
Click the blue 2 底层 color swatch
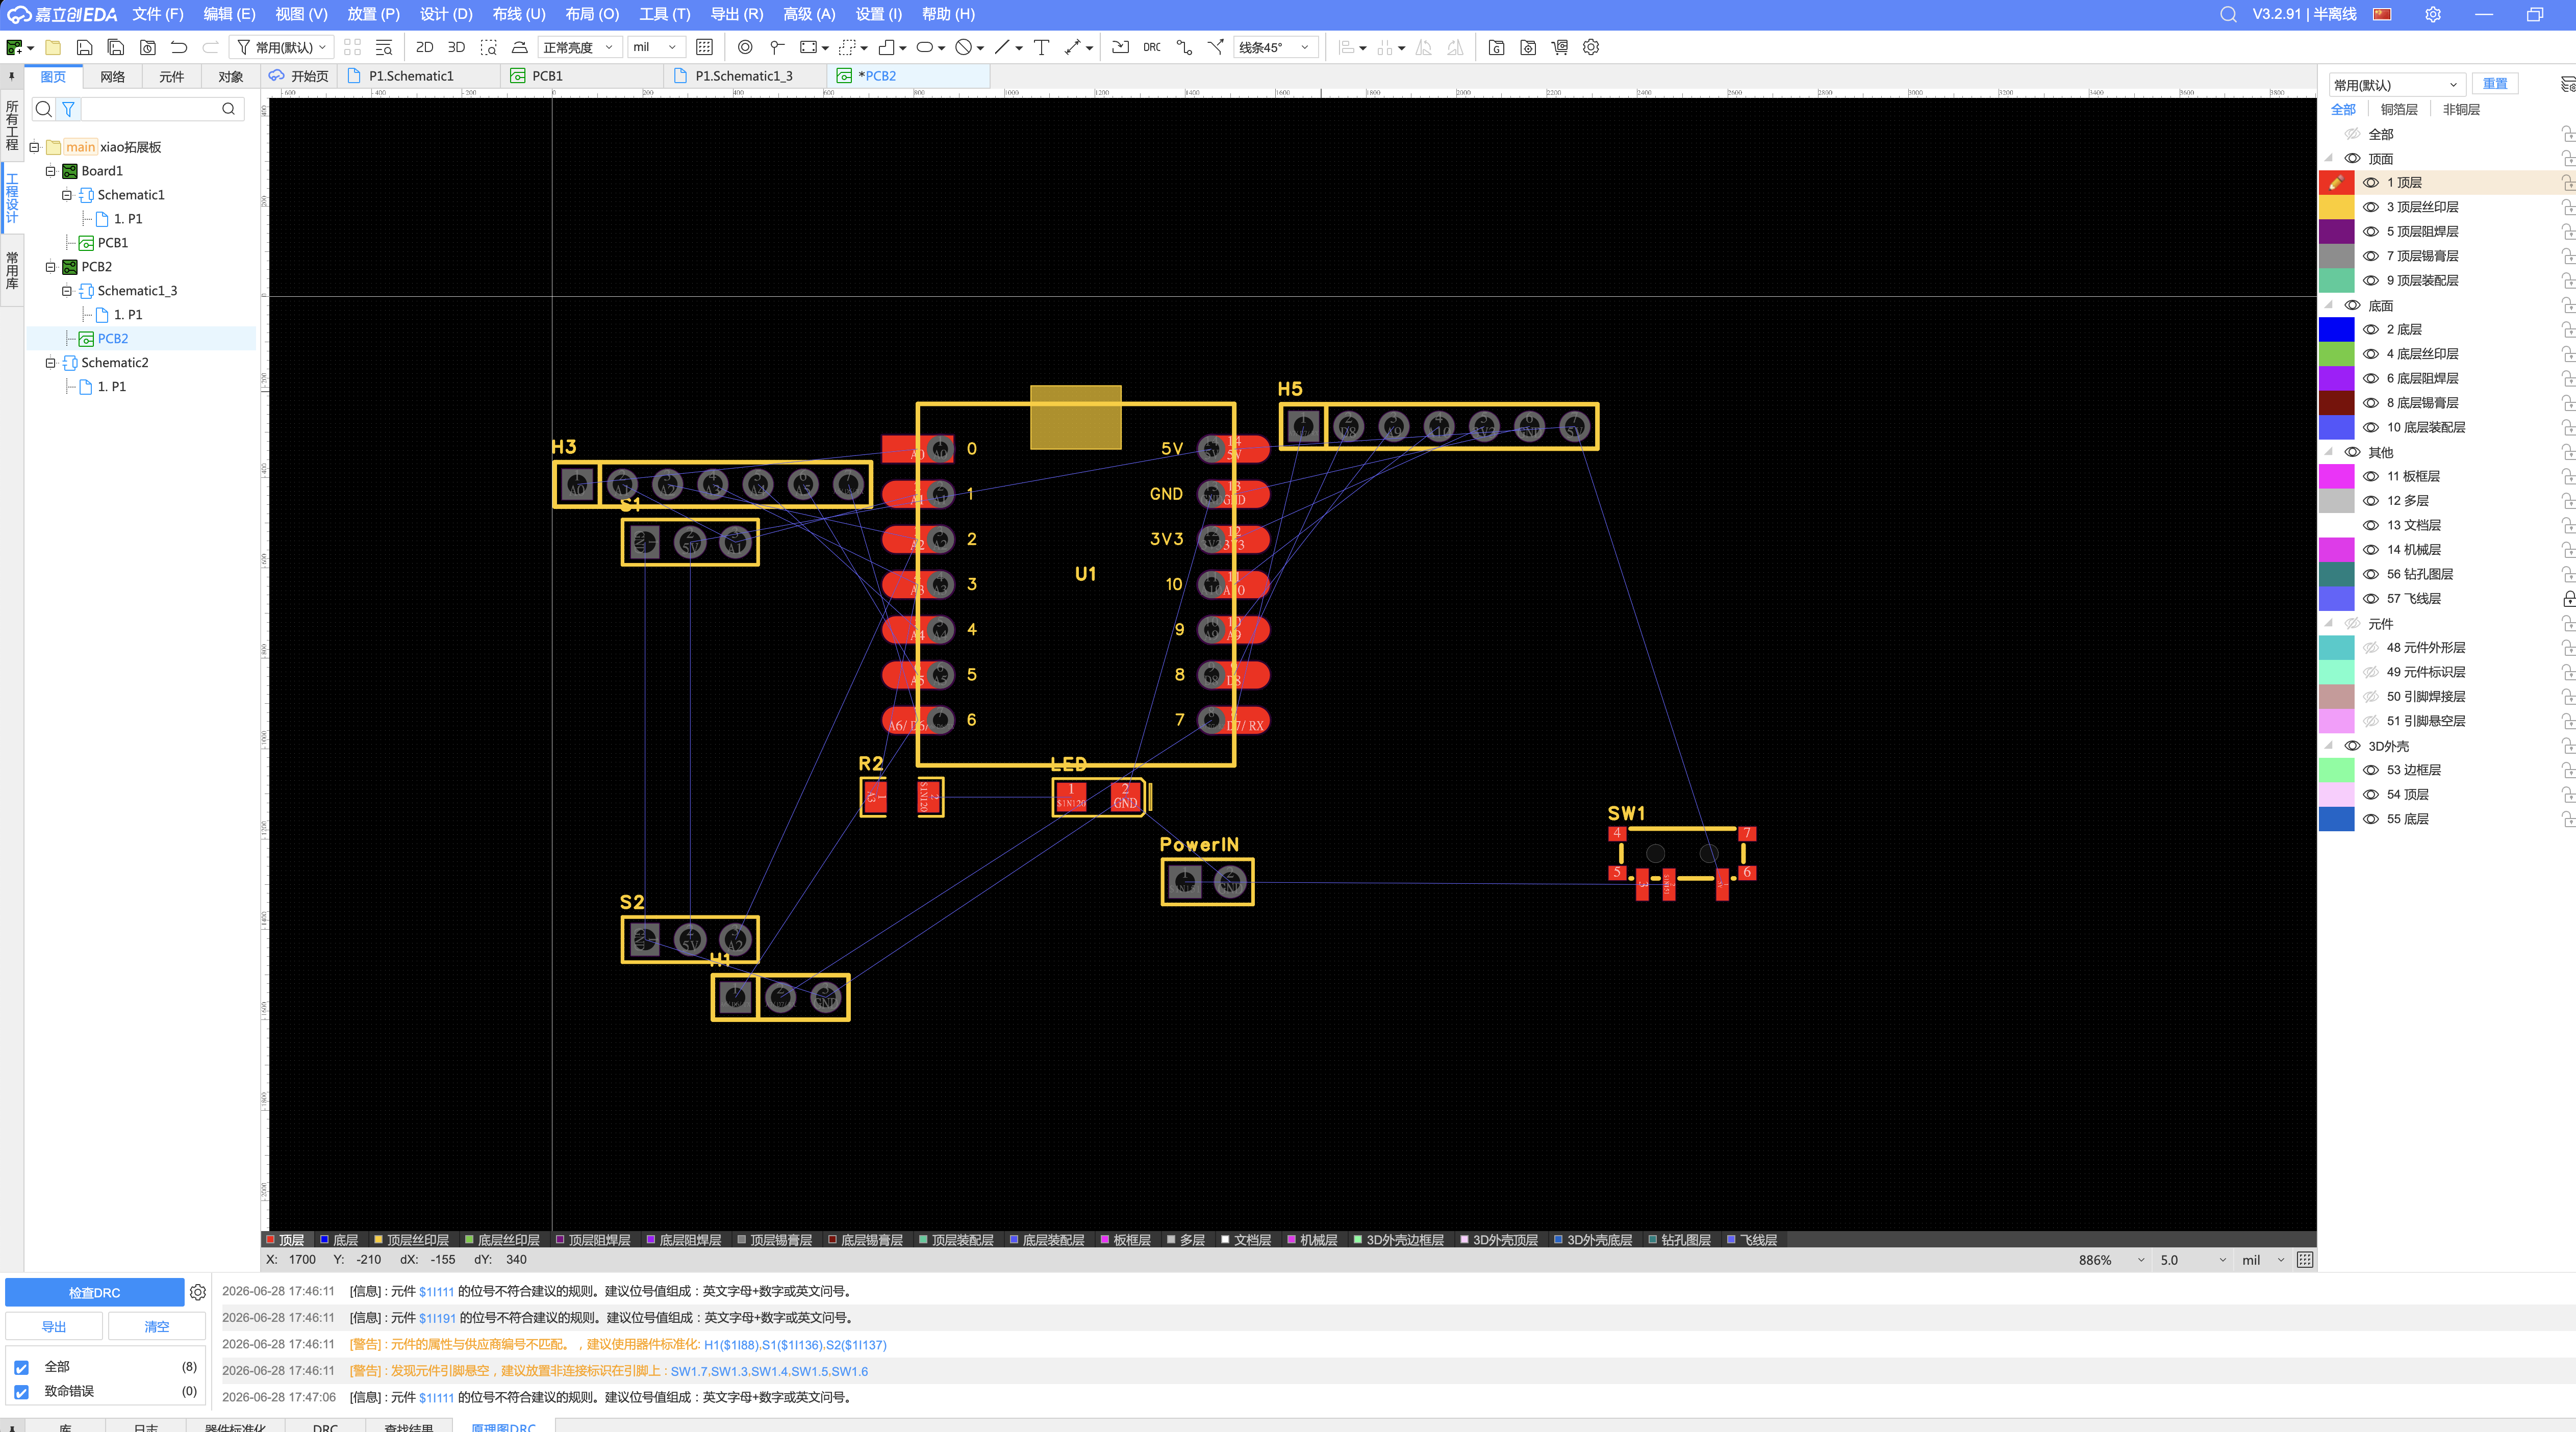2336,329
